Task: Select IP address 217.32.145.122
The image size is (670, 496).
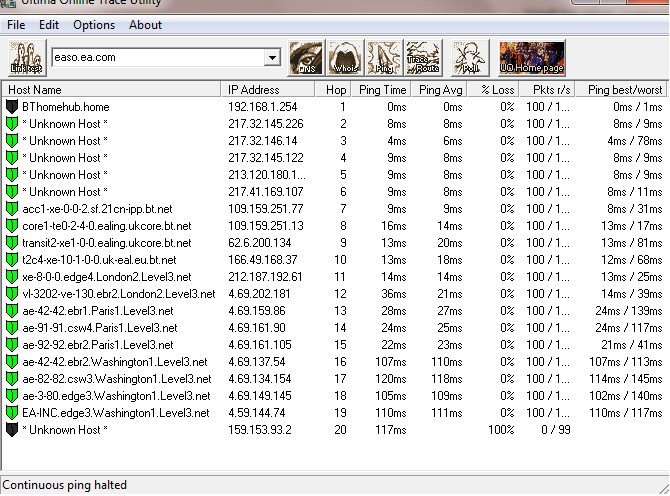Action: coord(265,158)
